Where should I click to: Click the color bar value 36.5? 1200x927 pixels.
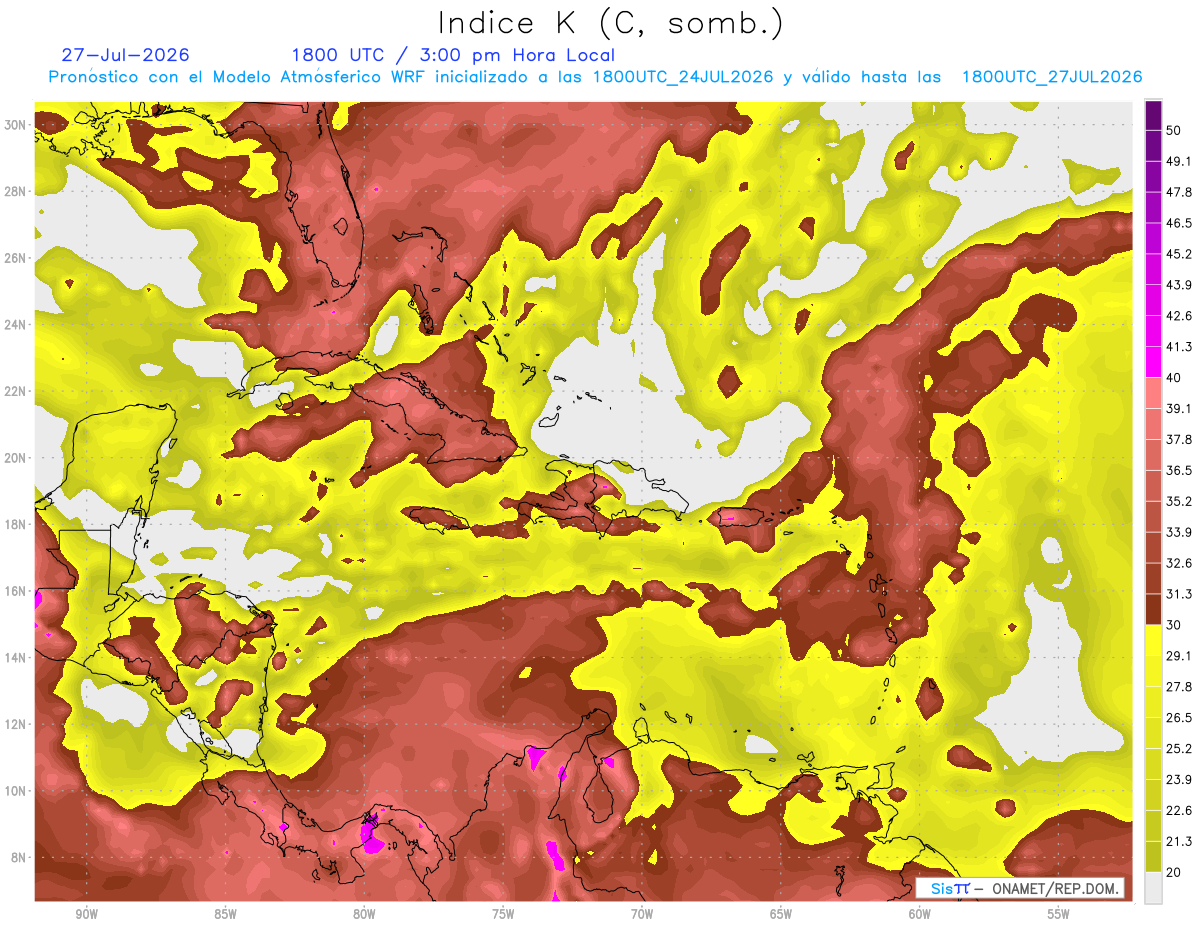click(x=1180, y=470)
